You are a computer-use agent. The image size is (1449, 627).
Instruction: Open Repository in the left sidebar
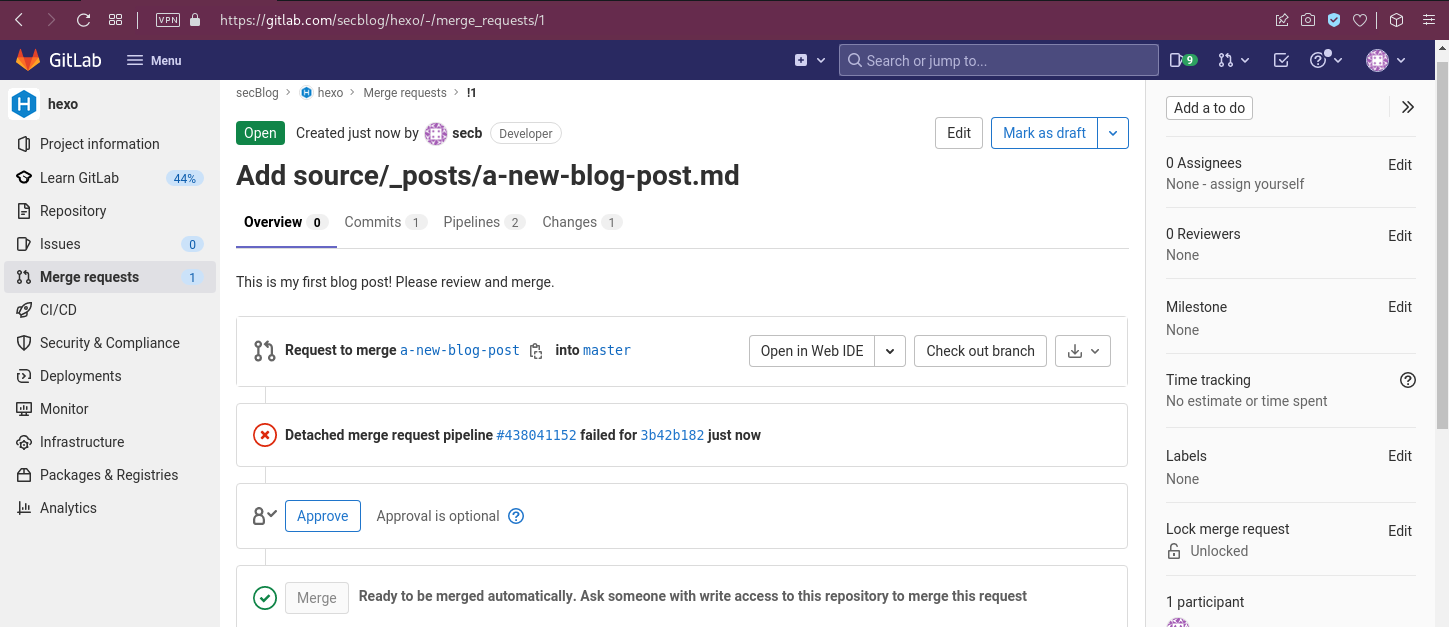coord(73,211)
